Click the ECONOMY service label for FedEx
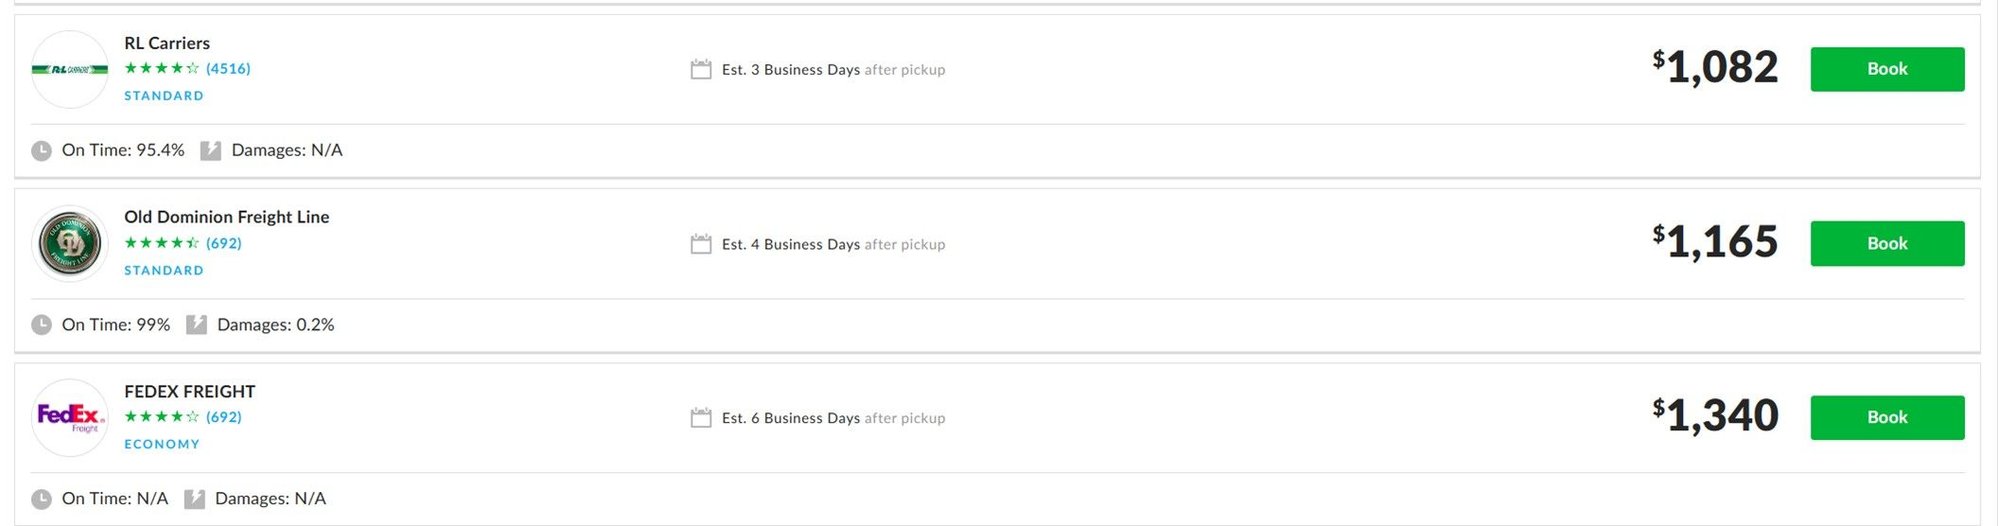This screenshot has height=526, width=1998. [162, 444]
